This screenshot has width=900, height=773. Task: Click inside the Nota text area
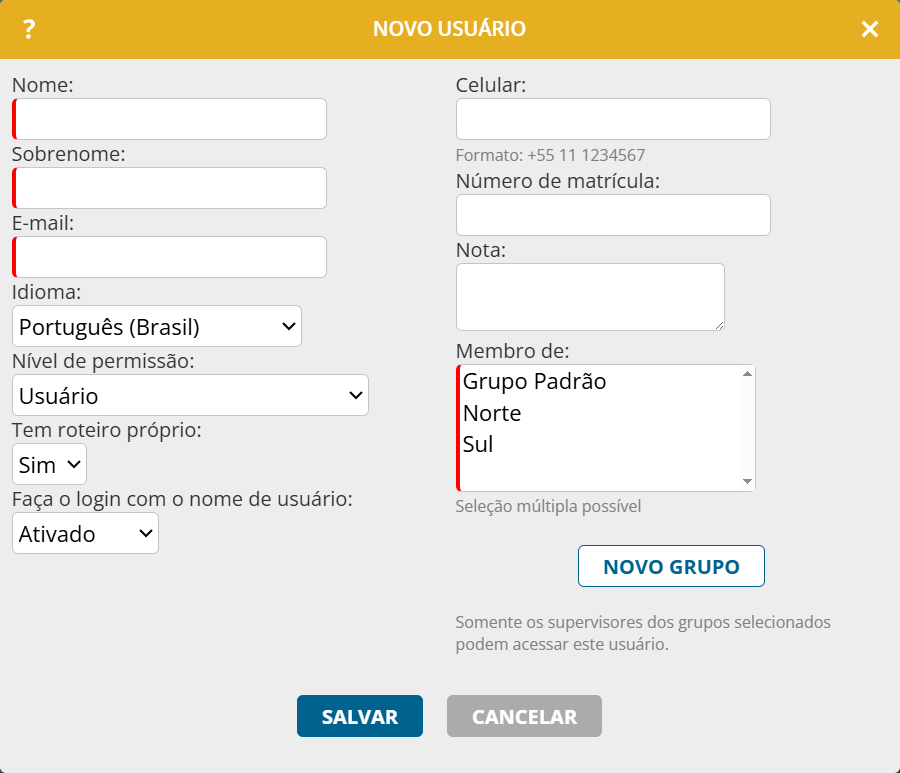click(x=590, y=297)
